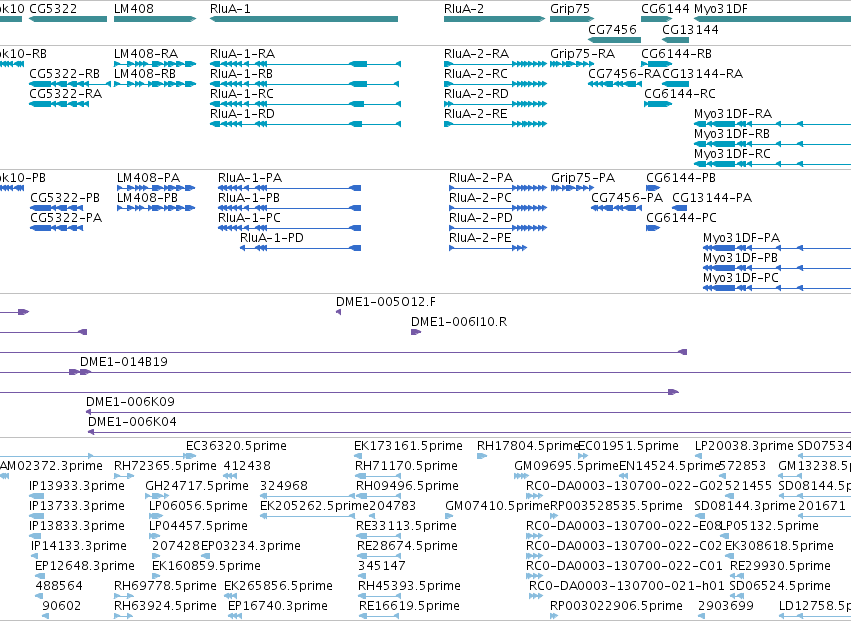Screen dimensions: 851x621
Task: Select the RluA-1 gene bar
Action: click(x=304, y=19)
